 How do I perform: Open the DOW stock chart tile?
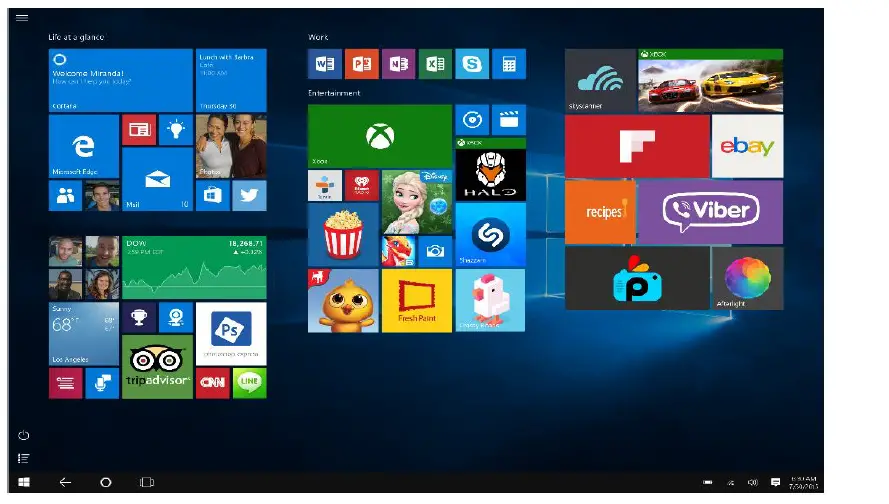tap(194, 268)
